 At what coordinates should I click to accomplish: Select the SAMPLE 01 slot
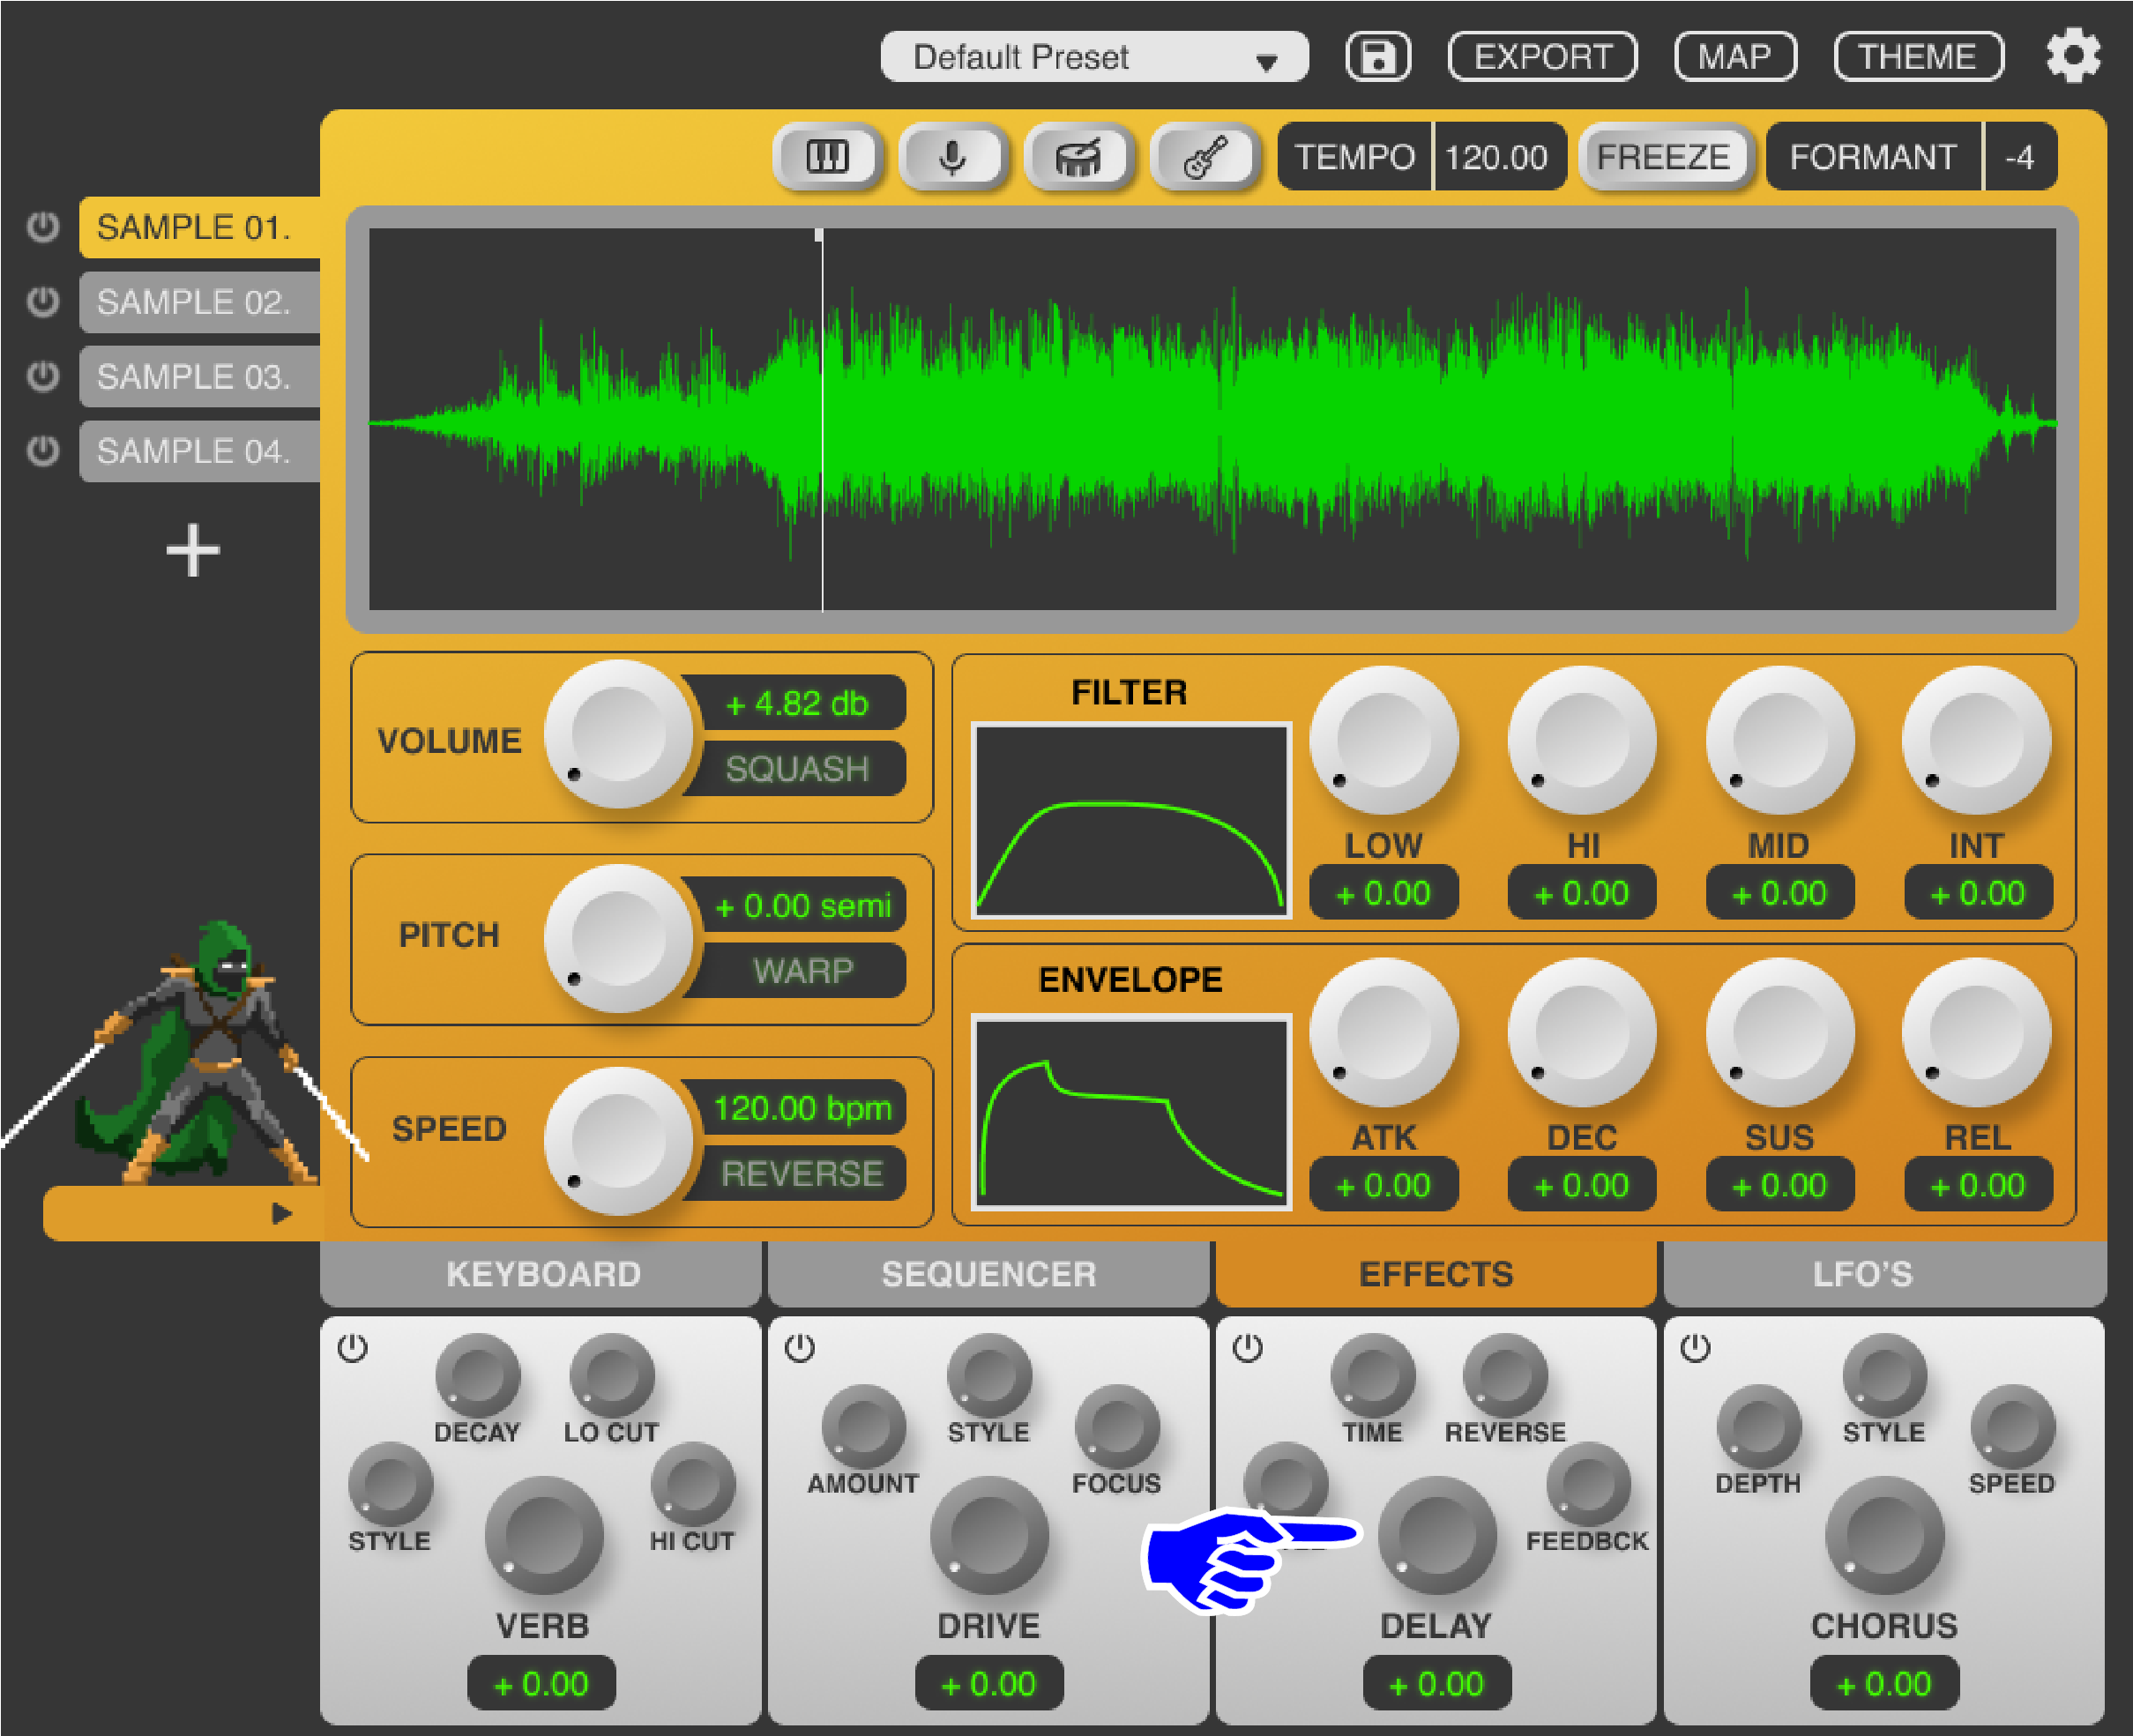tap(199, 227)
